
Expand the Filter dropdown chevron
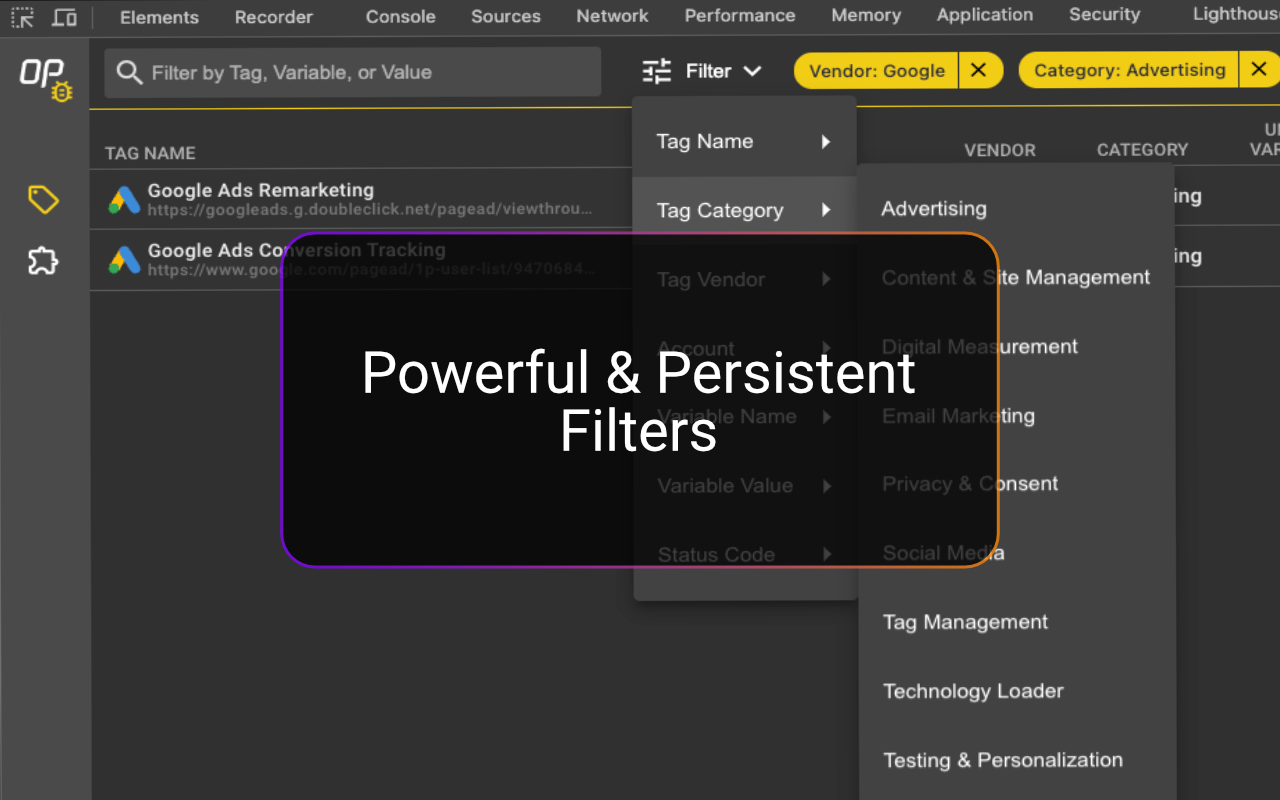point(753,71)
